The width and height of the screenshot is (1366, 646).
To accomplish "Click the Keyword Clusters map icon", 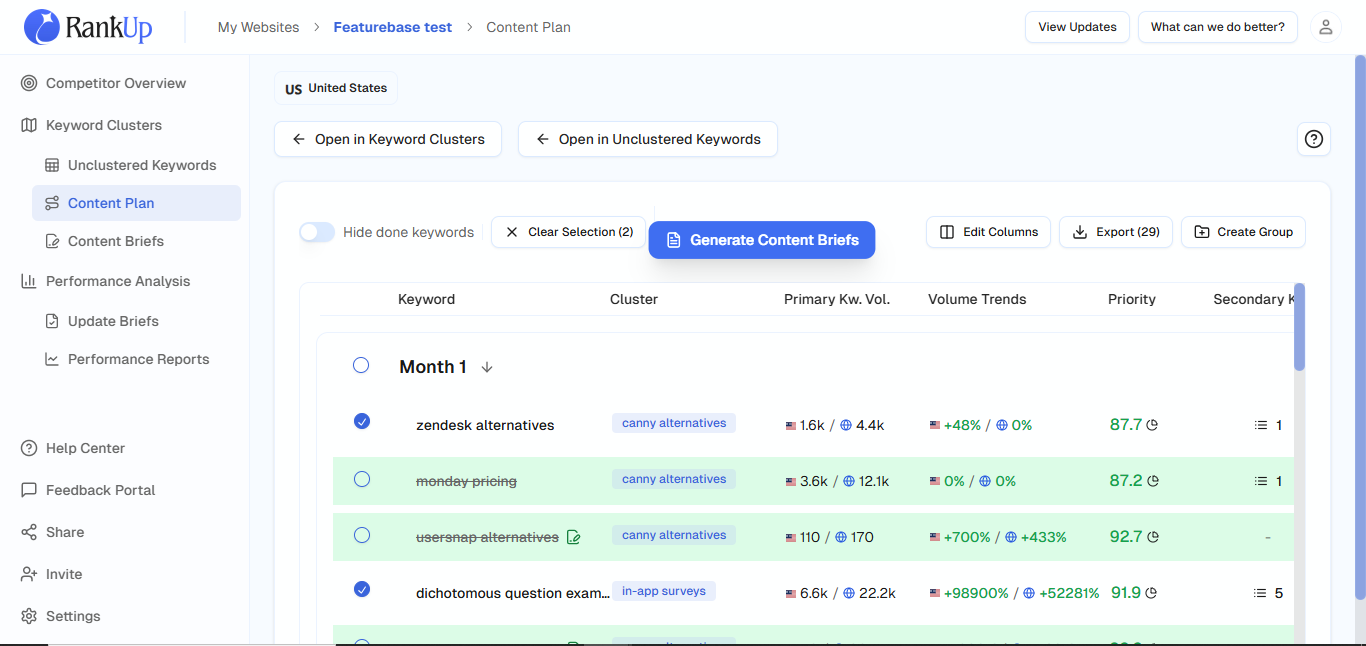I will tap(29, 125).
